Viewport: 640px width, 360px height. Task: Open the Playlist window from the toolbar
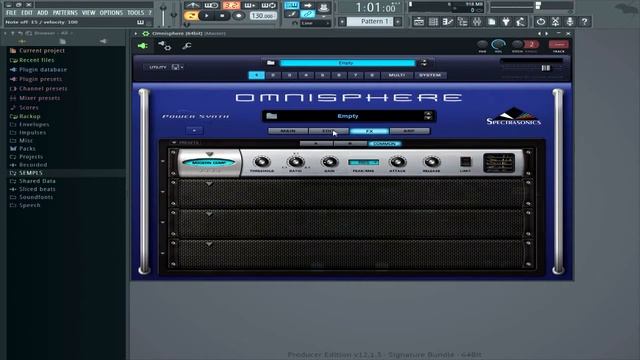point(419,22)
